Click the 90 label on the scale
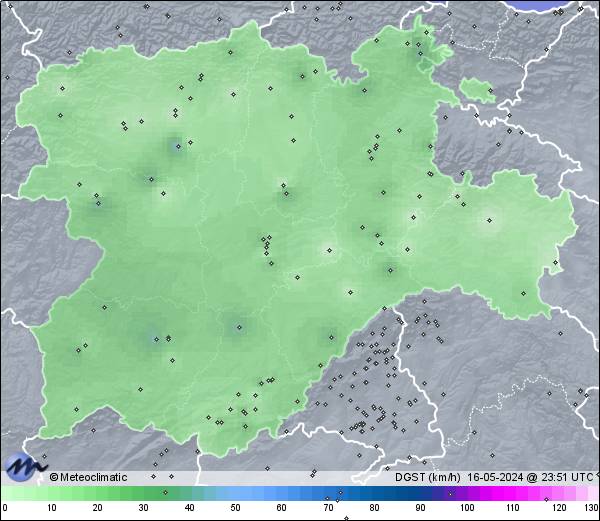Image resolution: width=600 pixels, height=521 pixels. (x=420, y=508)
